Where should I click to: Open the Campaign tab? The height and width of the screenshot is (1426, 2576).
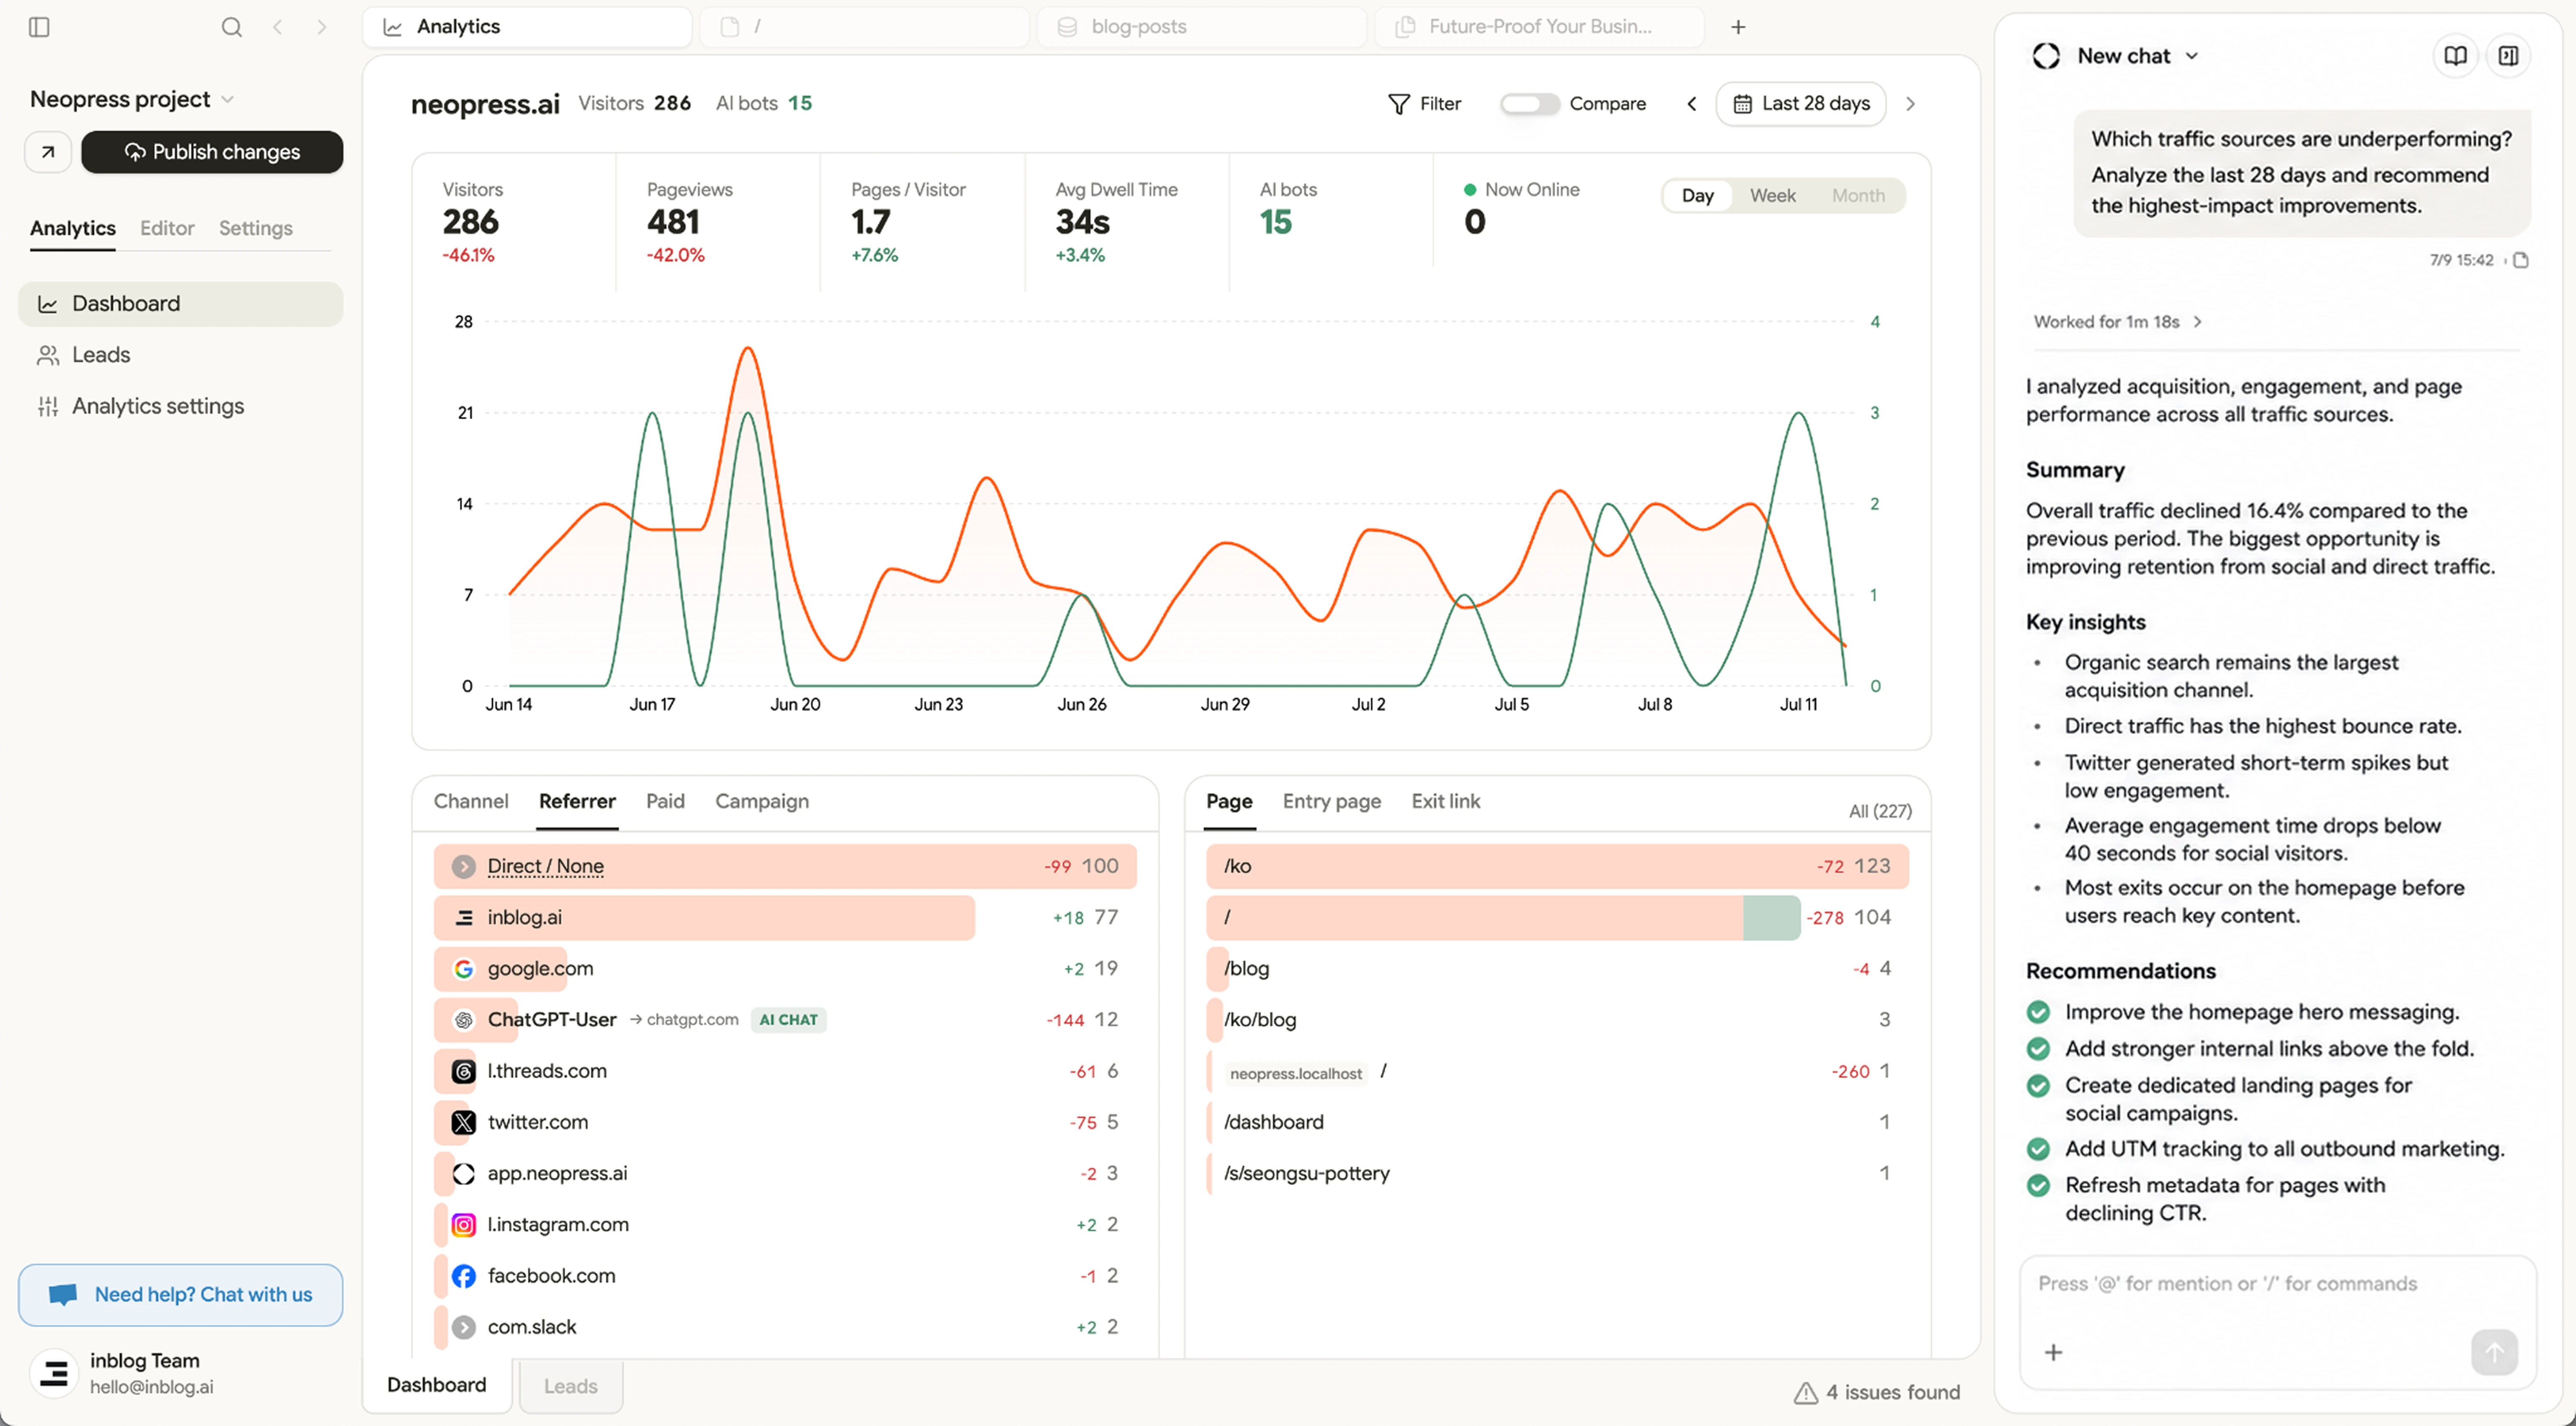[762, 801]
